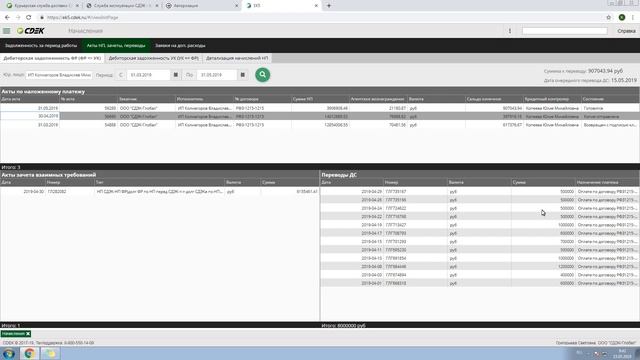This screenshot has width=640, height=360.
Task: Sort acts by № договора column header
Action: pyautogui.click(x=263, y=99)
